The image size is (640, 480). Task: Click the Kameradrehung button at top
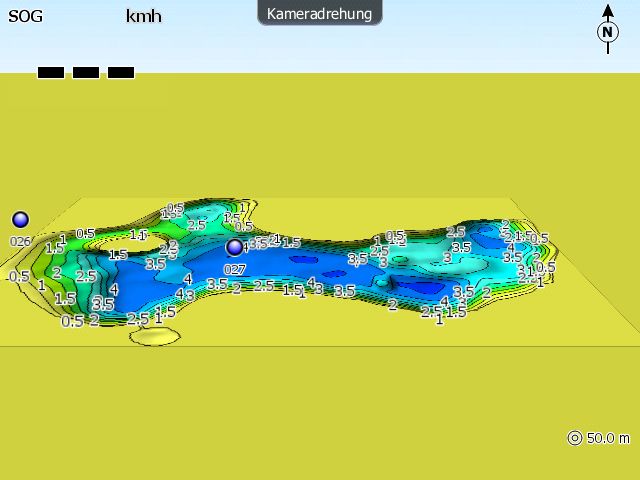pos(319,13)
